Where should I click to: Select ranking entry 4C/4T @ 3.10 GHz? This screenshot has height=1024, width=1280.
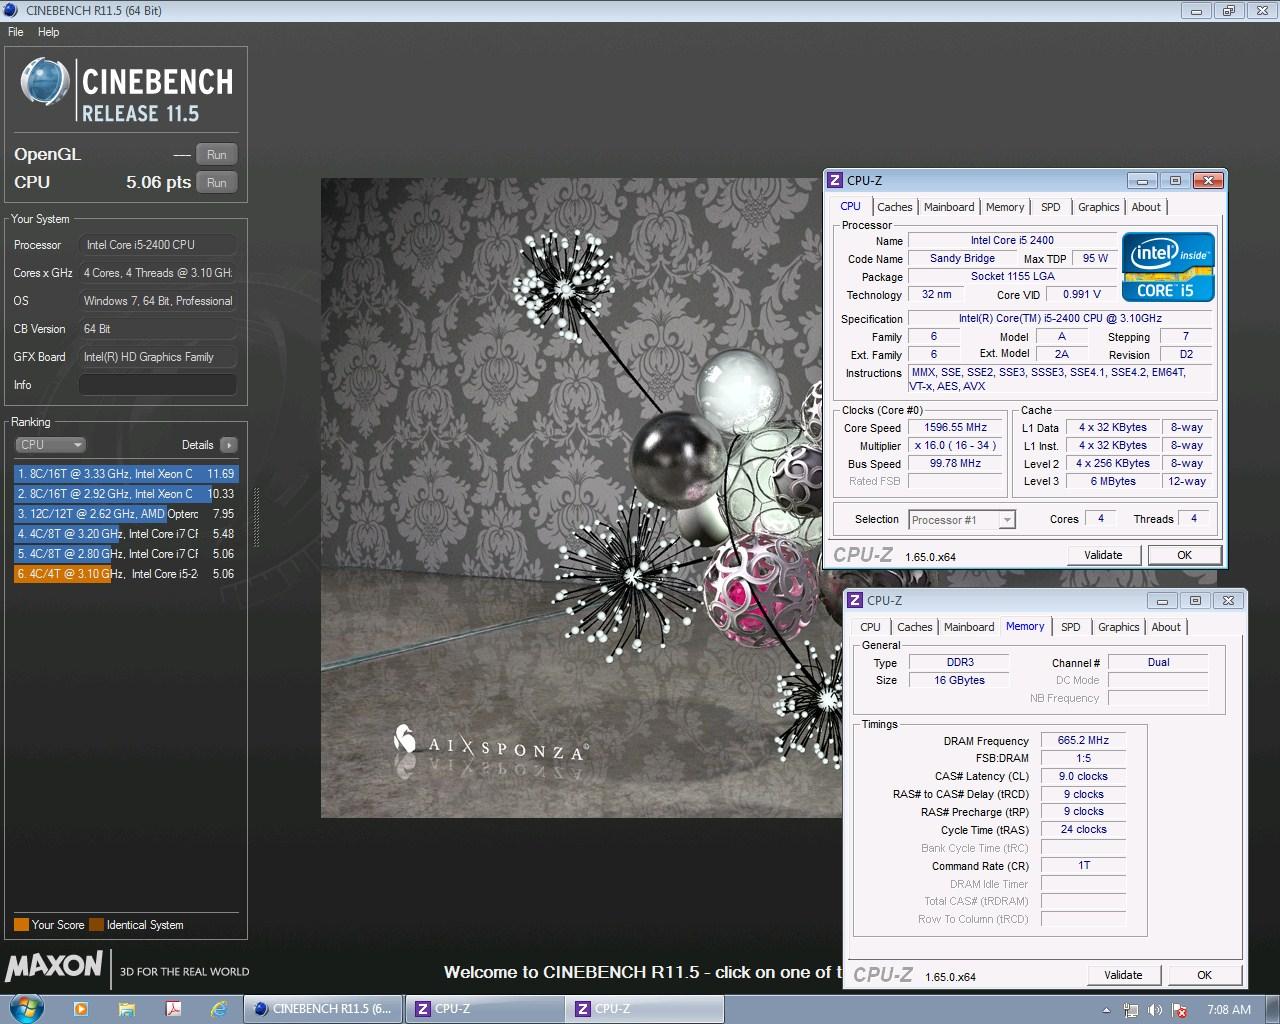click(x=126, y=574)
